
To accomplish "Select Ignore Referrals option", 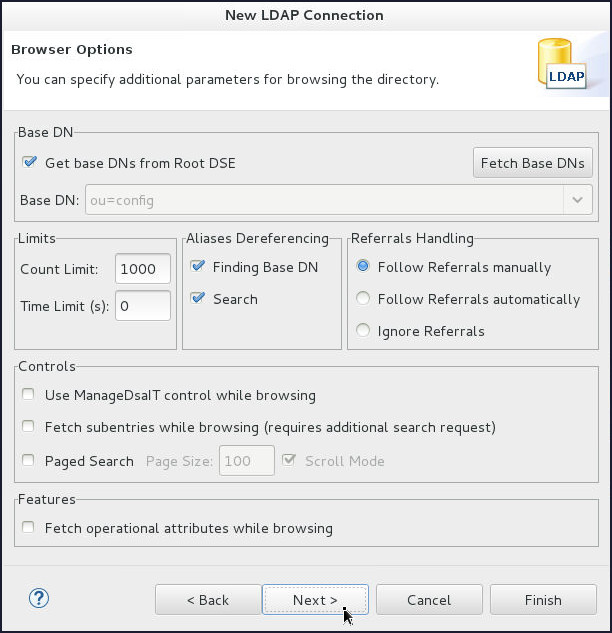I will [363, 331].
